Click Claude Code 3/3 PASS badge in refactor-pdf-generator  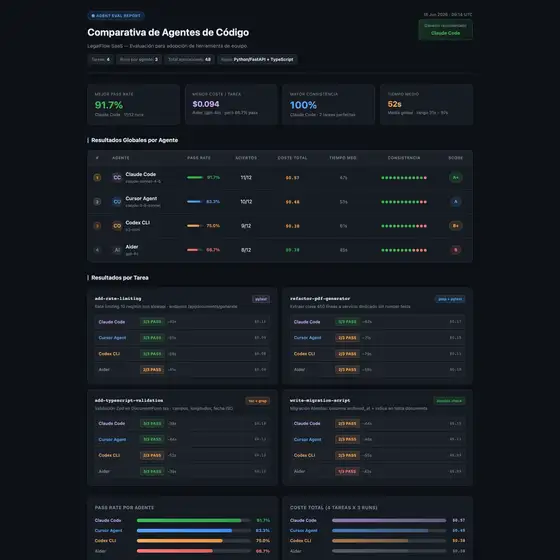tap(347, 322)
